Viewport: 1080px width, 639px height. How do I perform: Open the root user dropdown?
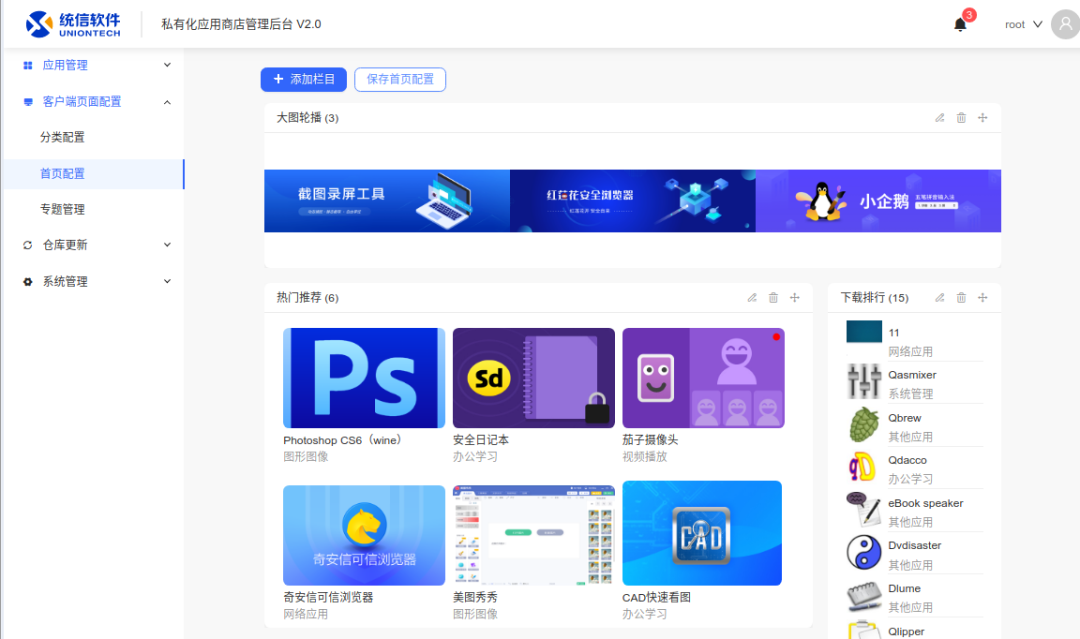pyautogui.click(x=1023, y=25)
